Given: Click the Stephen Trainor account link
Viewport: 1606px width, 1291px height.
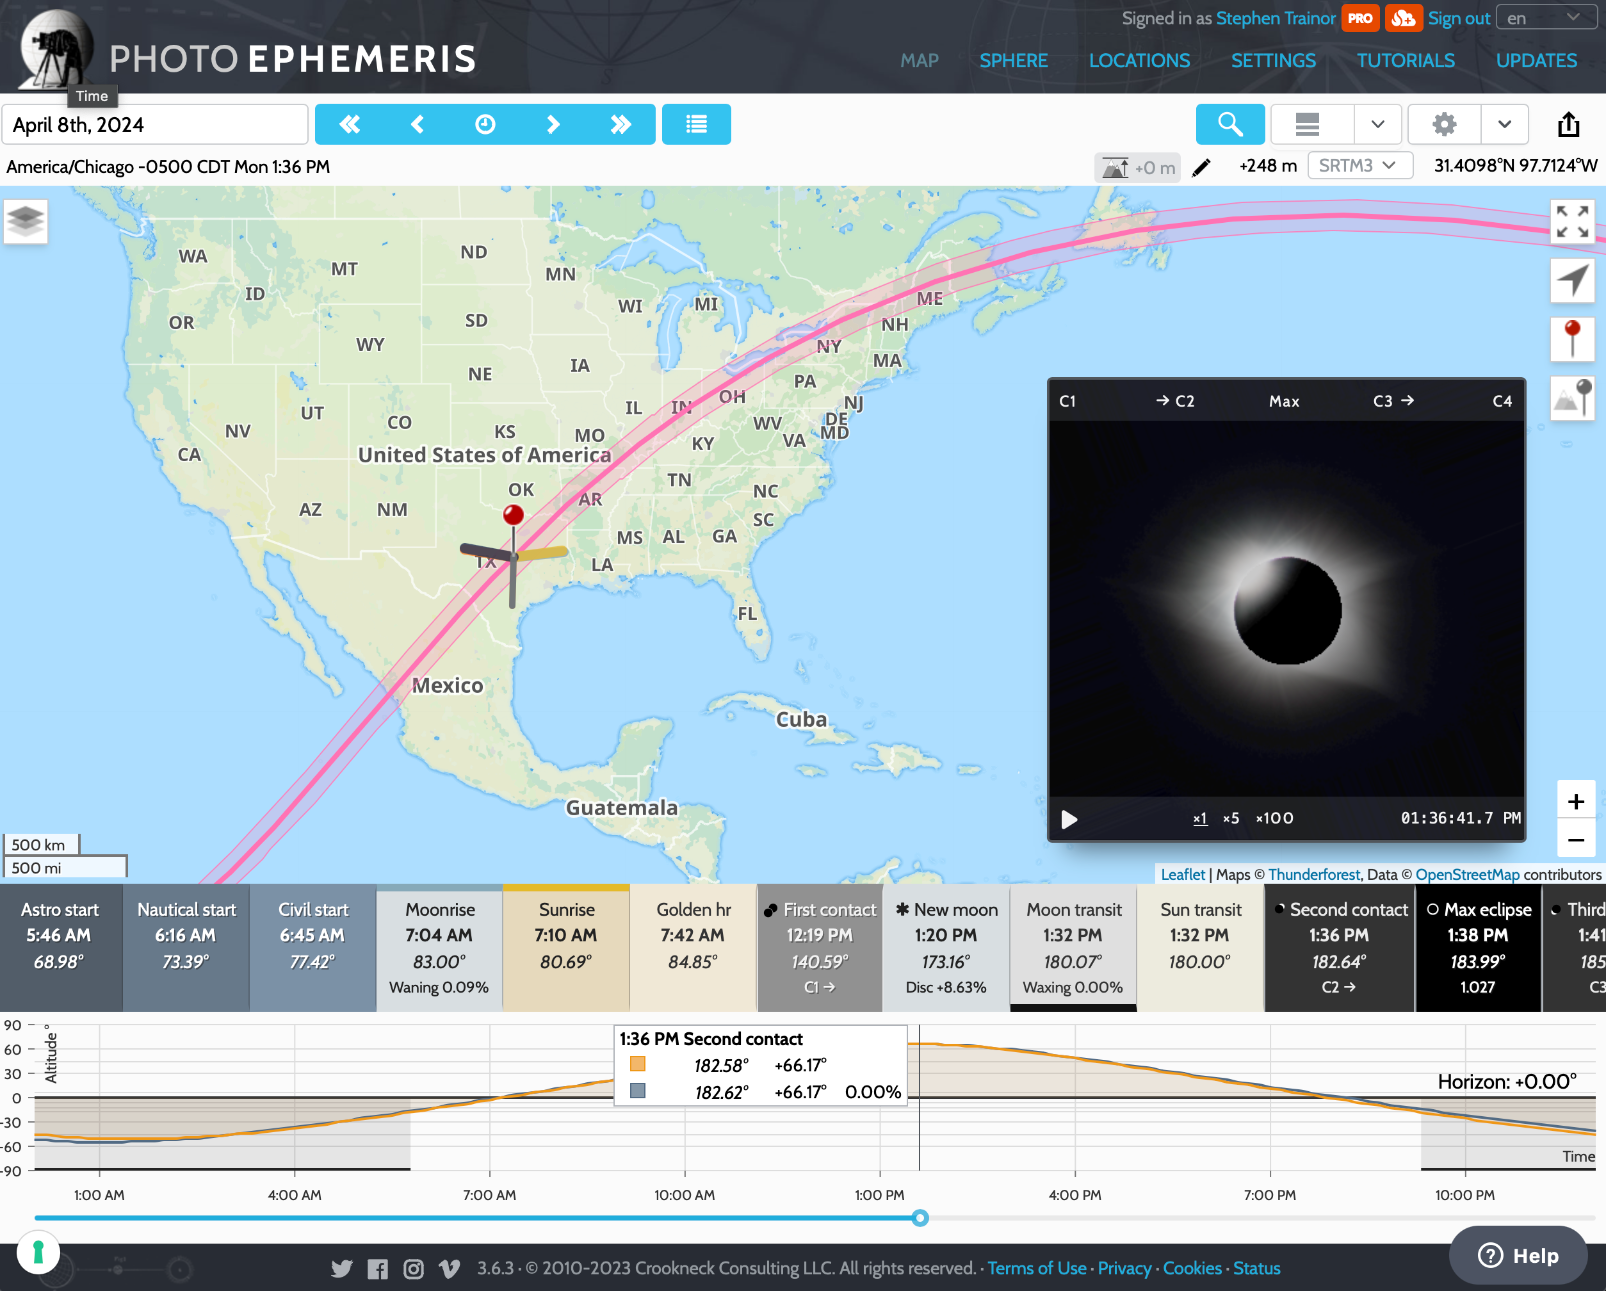Looking at the screenshot, I should click(1276, 18).
